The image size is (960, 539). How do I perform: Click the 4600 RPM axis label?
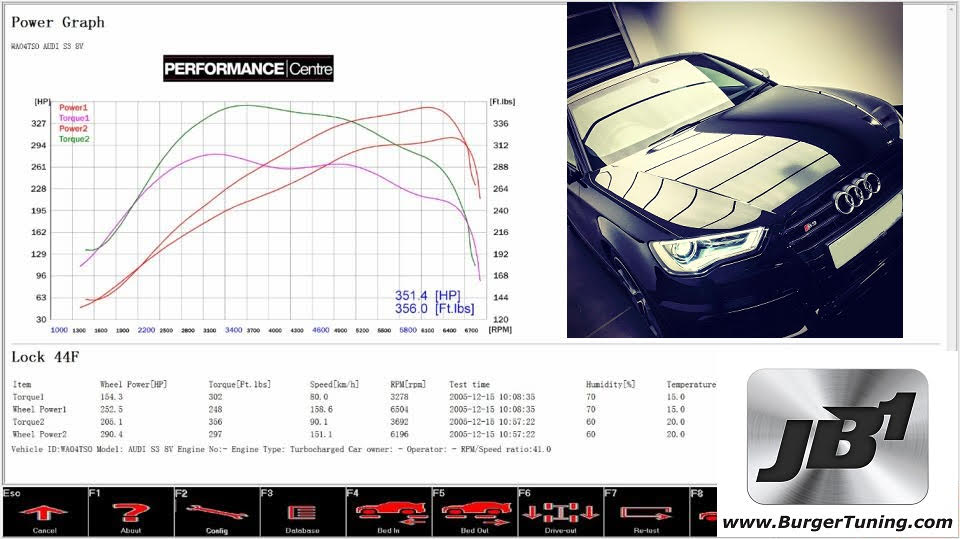[321, 330]
